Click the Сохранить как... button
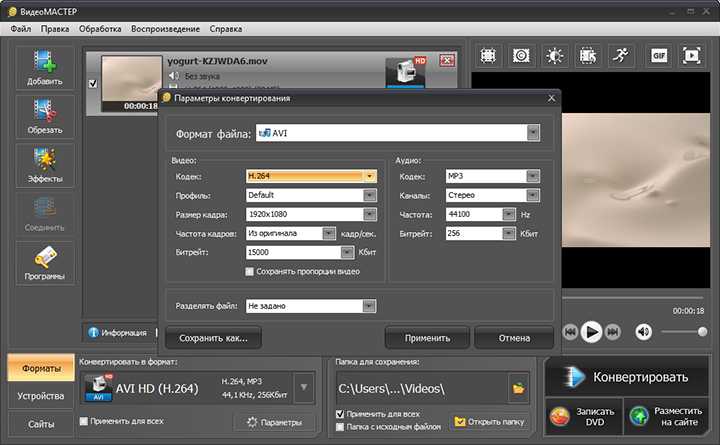The height and width of the screenshot is (445, 720). click(213, 338)
